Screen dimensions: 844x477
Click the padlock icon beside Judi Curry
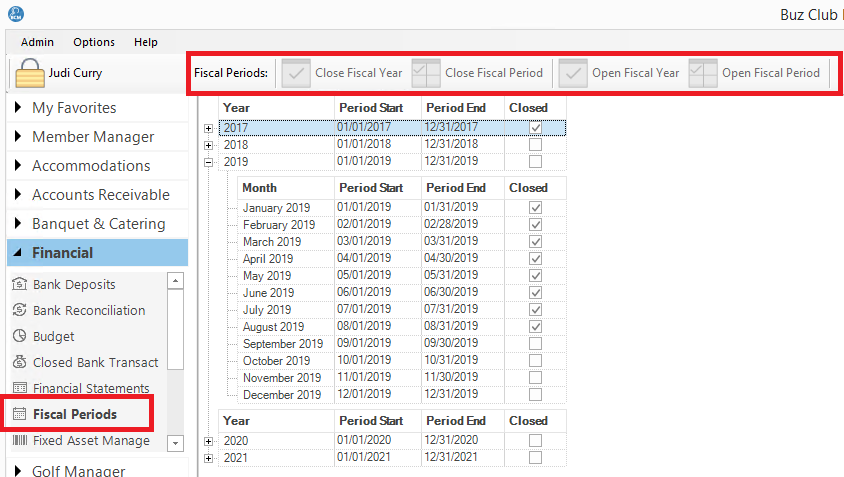pos(29,73)
